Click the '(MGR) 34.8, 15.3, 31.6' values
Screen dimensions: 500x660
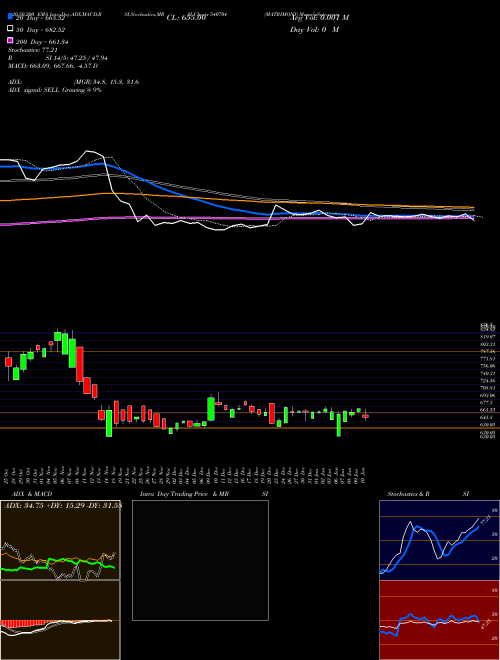[x=106, y=82]
